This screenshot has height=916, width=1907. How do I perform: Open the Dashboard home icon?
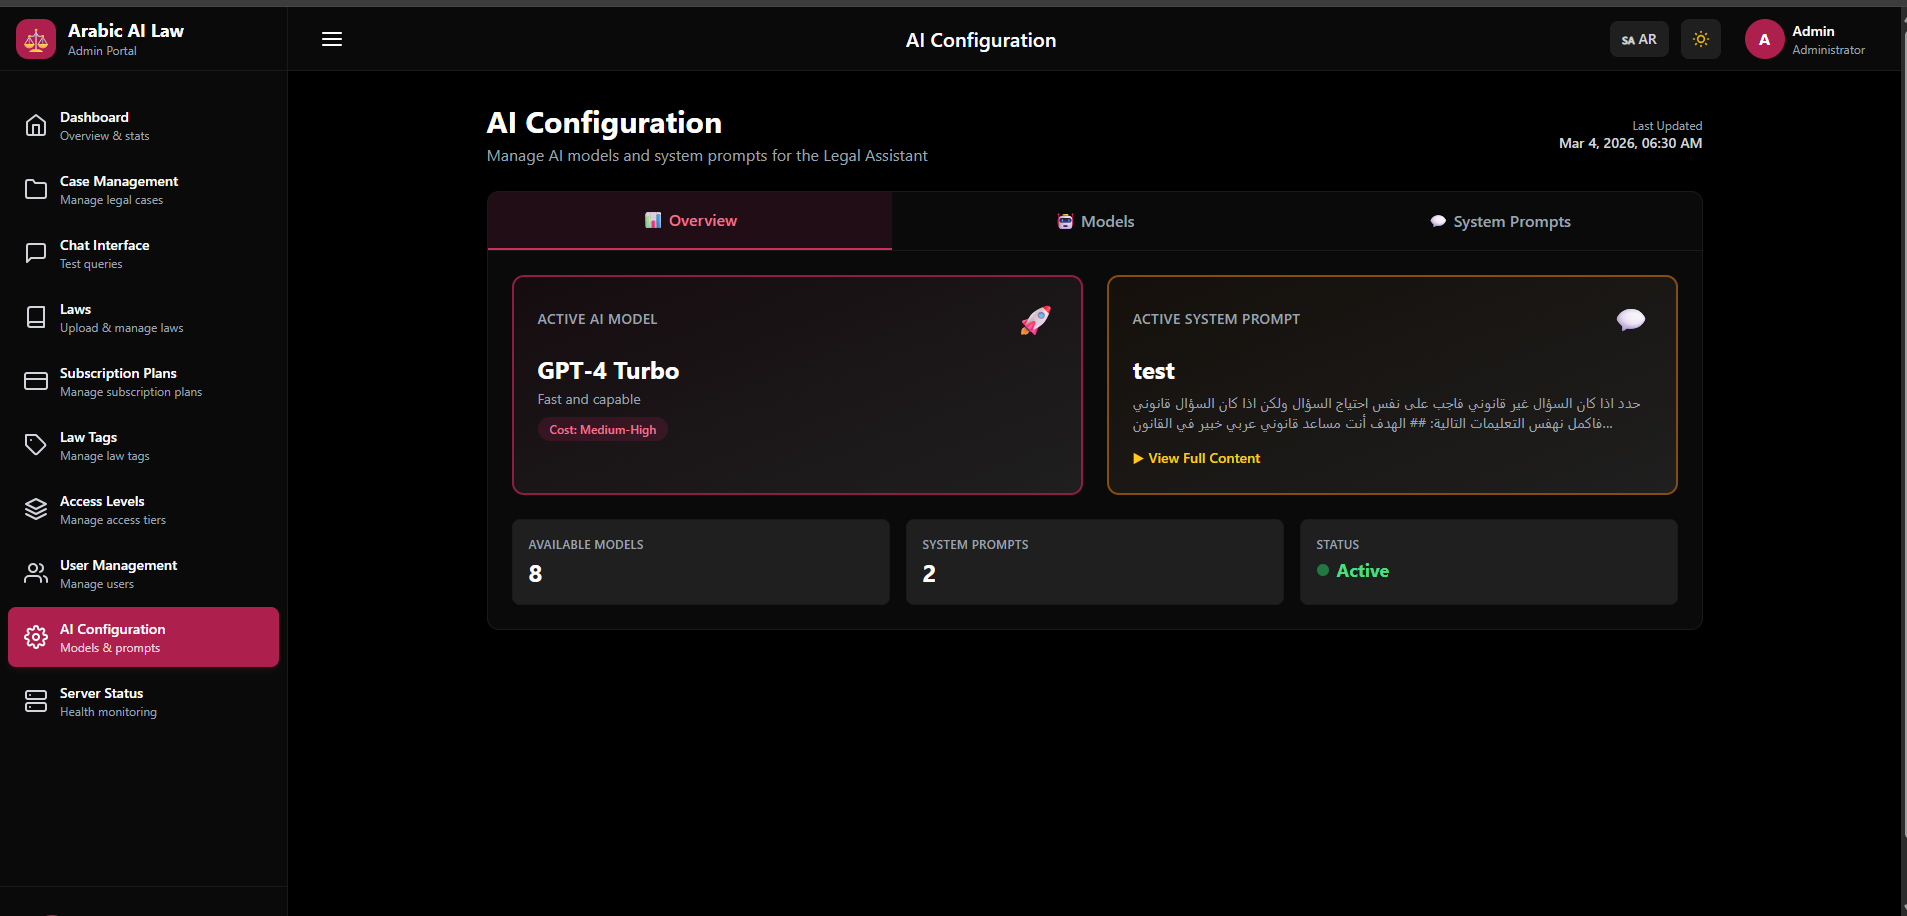point(36,126)
